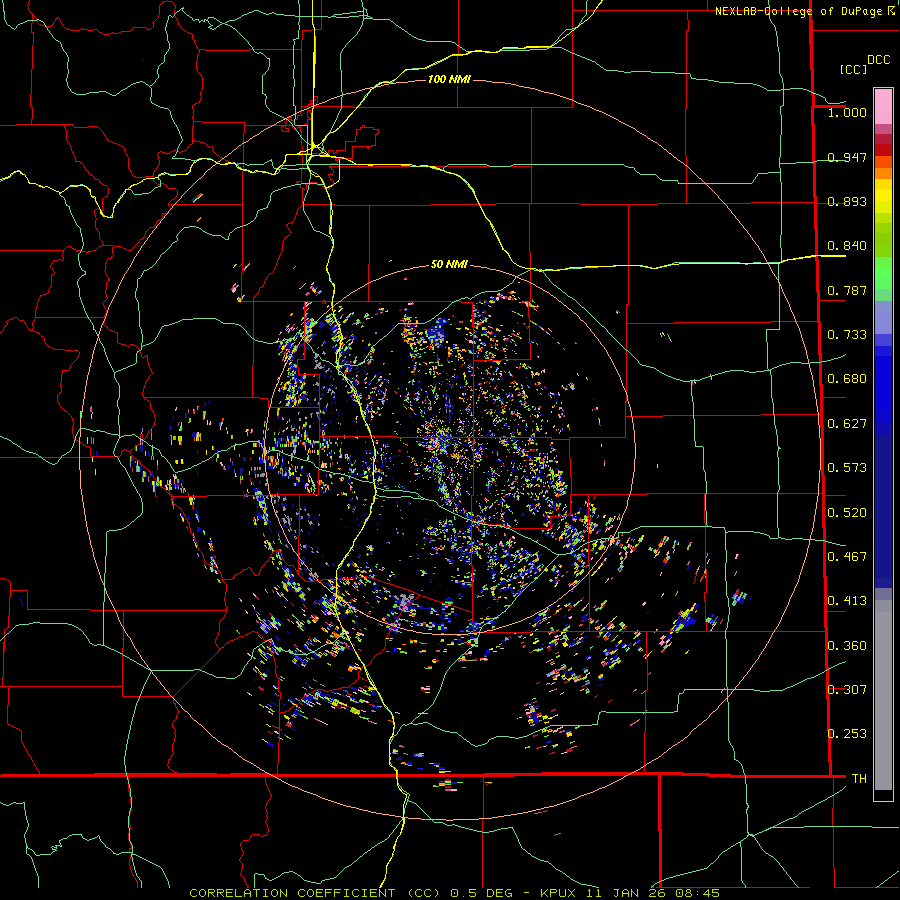Click the DCC label above the legend
Viewport: 900px width, 900px height.
tap(879, 60)
